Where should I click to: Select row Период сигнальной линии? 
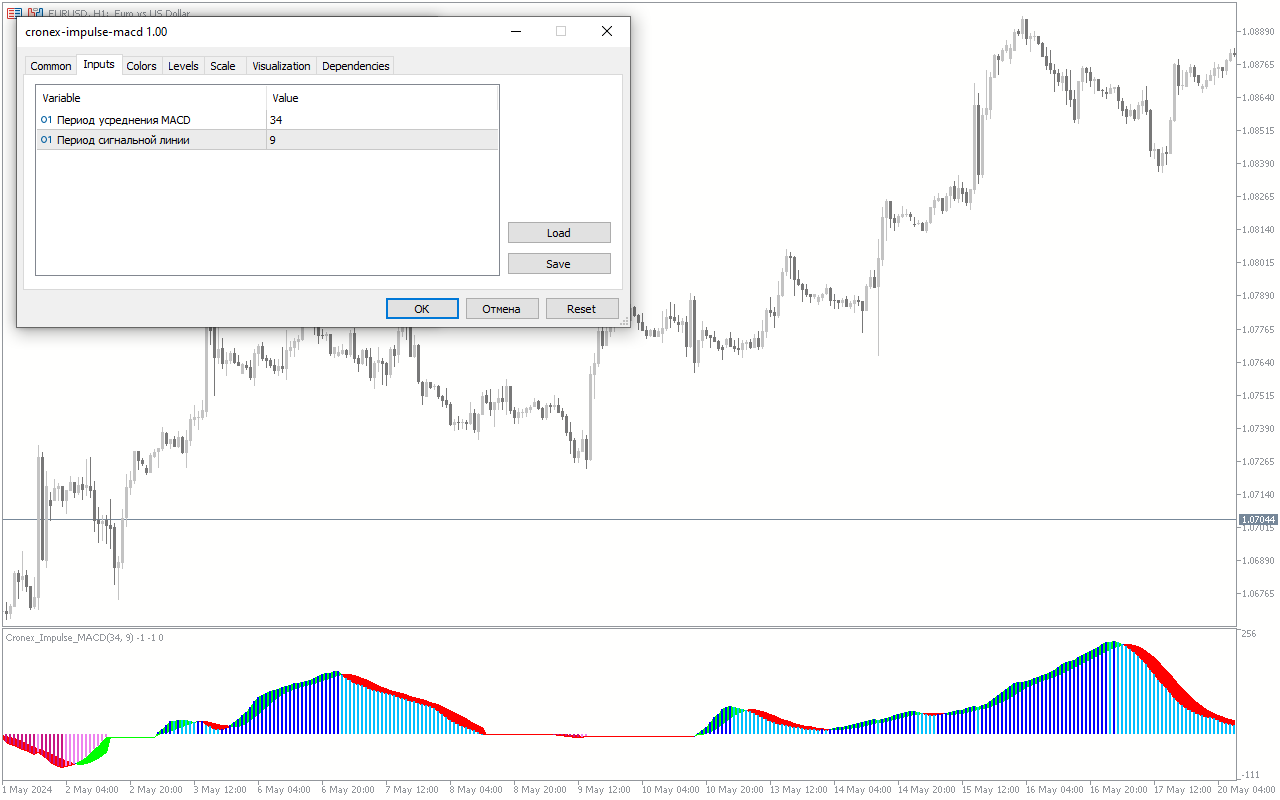pos(267,140)
